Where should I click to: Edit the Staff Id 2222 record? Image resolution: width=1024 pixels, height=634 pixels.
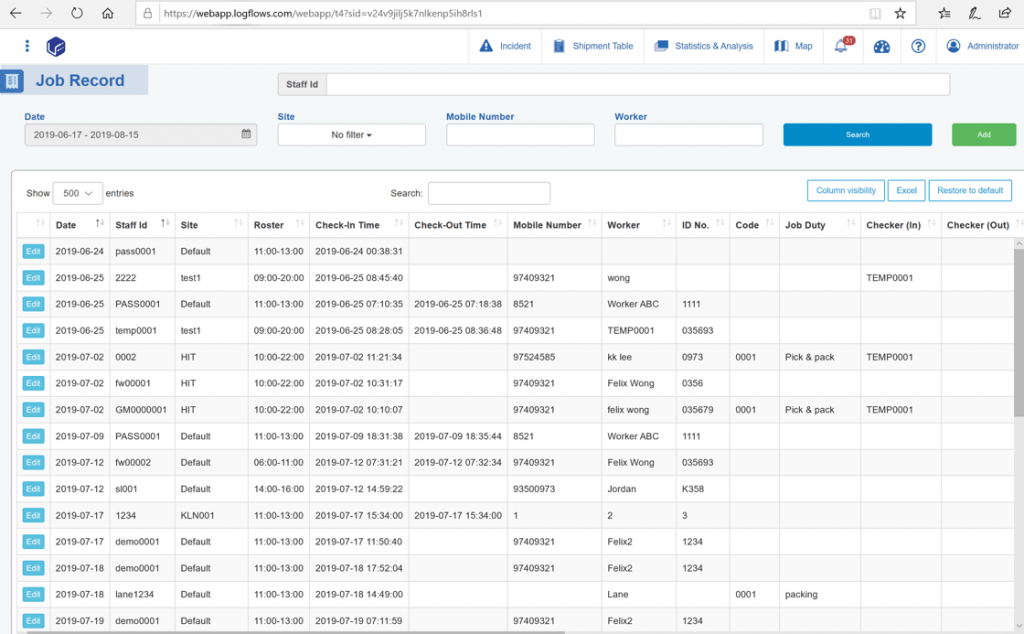click(33, 277)
